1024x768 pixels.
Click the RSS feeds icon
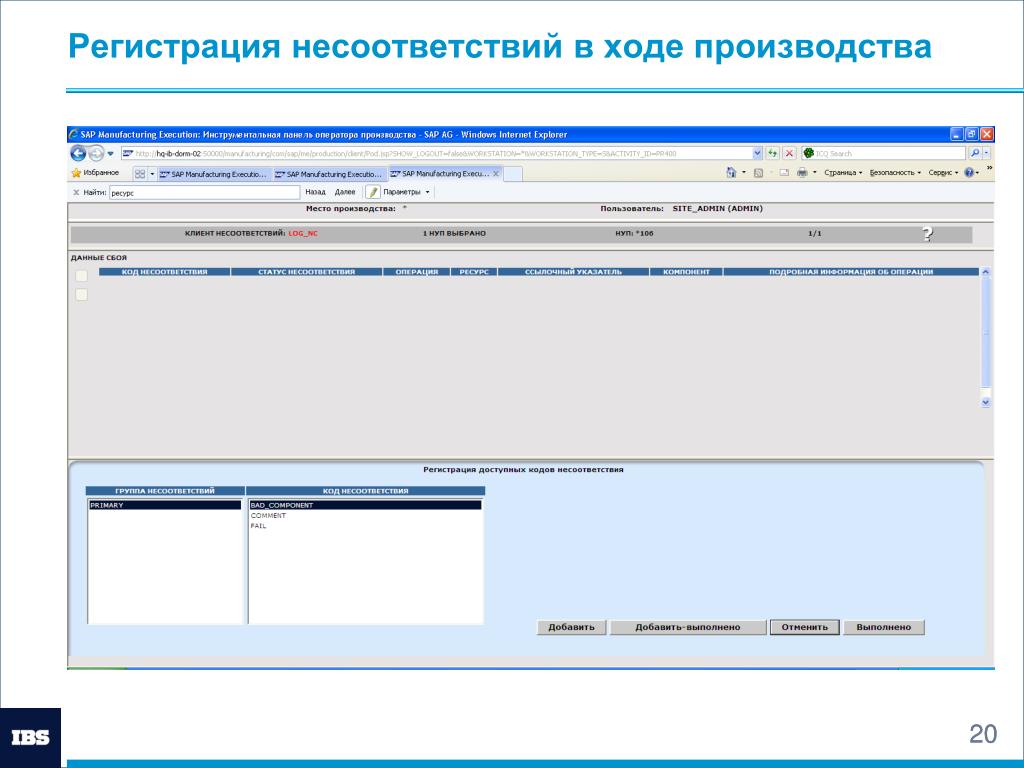[758, 173]
